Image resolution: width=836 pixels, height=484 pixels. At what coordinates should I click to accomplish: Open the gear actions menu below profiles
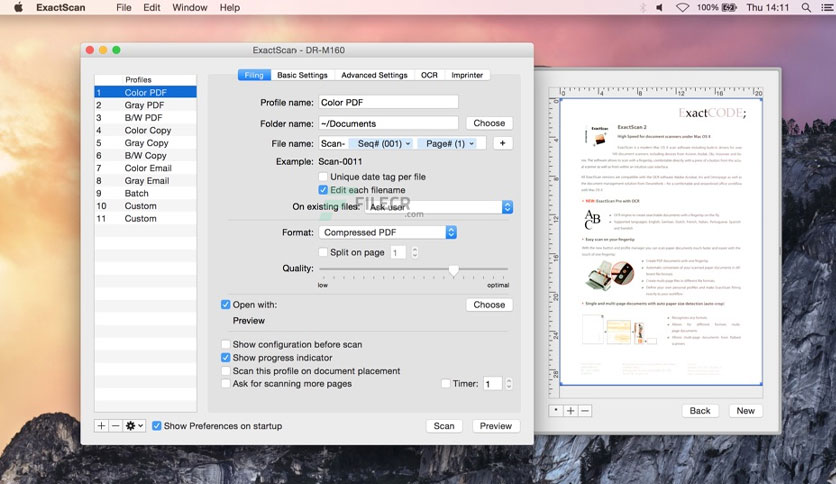coord(134,426)
